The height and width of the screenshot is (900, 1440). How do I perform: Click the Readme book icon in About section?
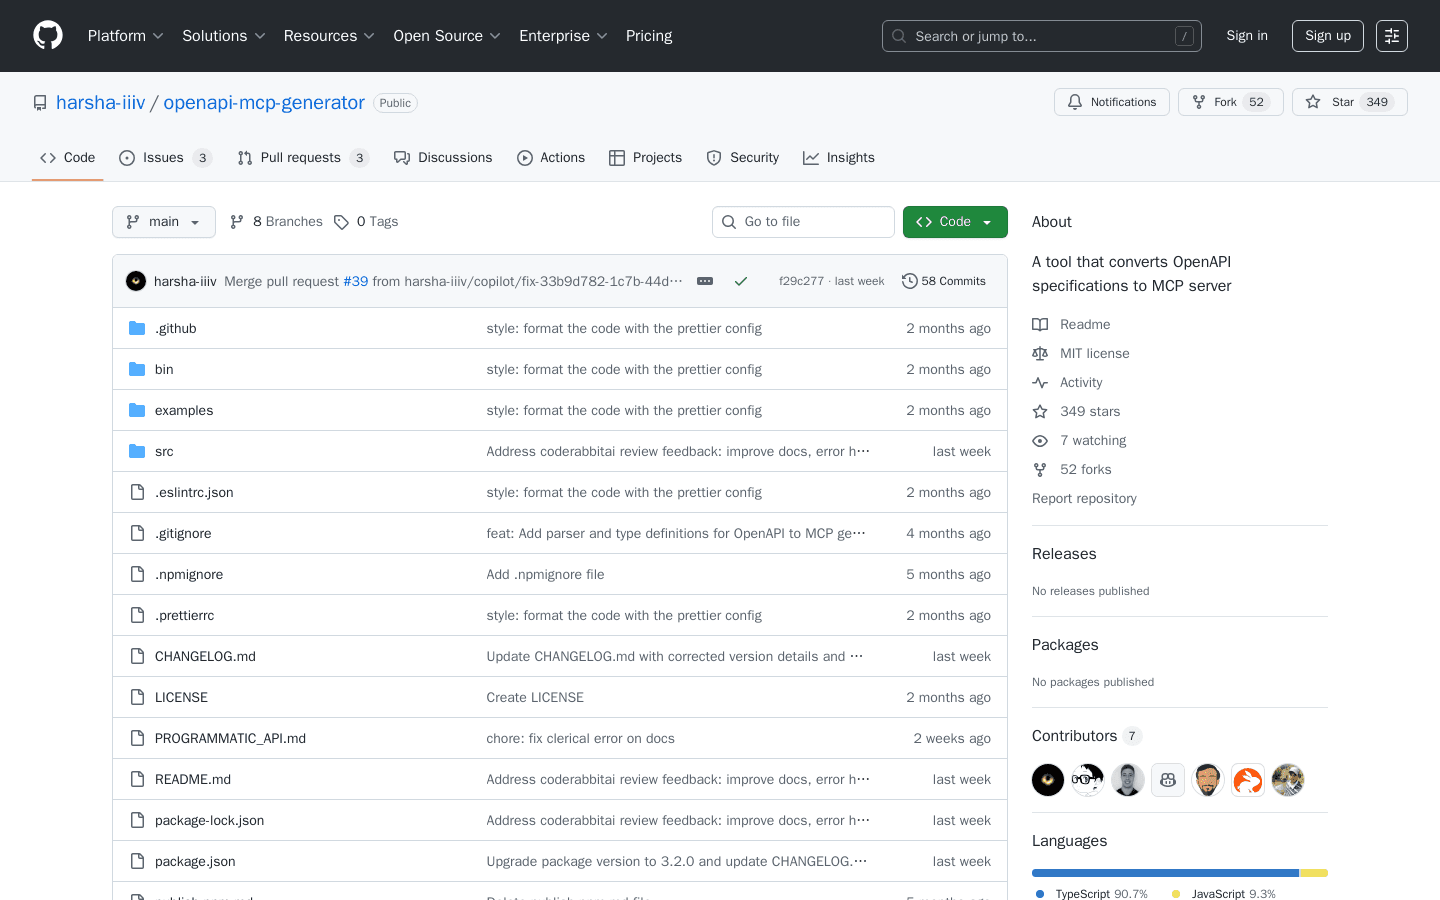1040,323
